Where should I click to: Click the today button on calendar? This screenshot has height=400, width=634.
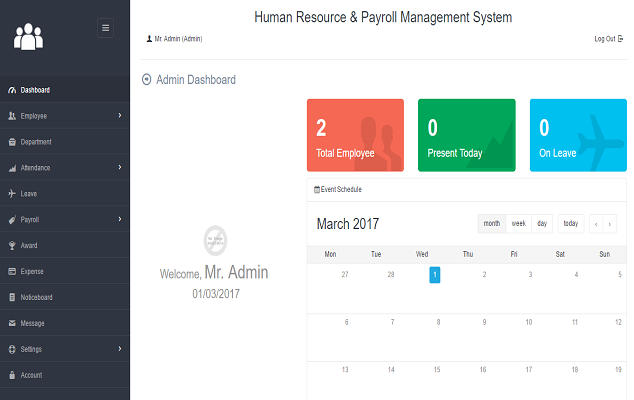(x=571, y=224)
